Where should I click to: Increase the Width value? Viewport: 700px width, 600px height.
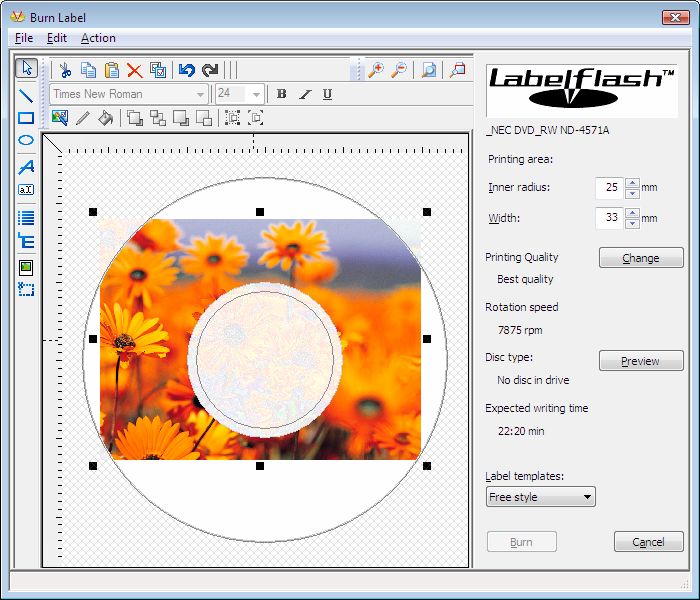tap(632, 213)
